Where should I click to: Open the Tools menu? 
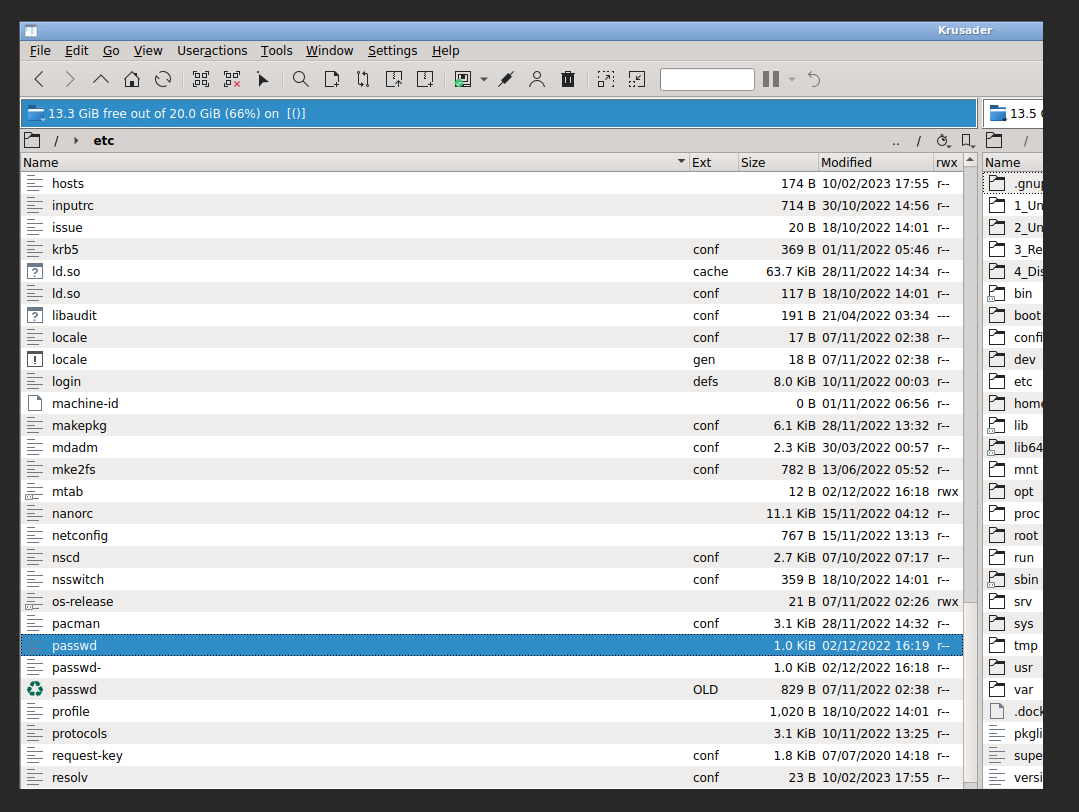click(x=276, y=51)
